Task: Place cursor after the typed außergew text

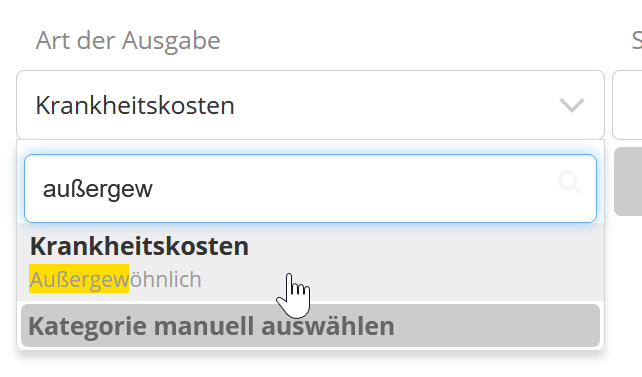Action: (154, 189)
